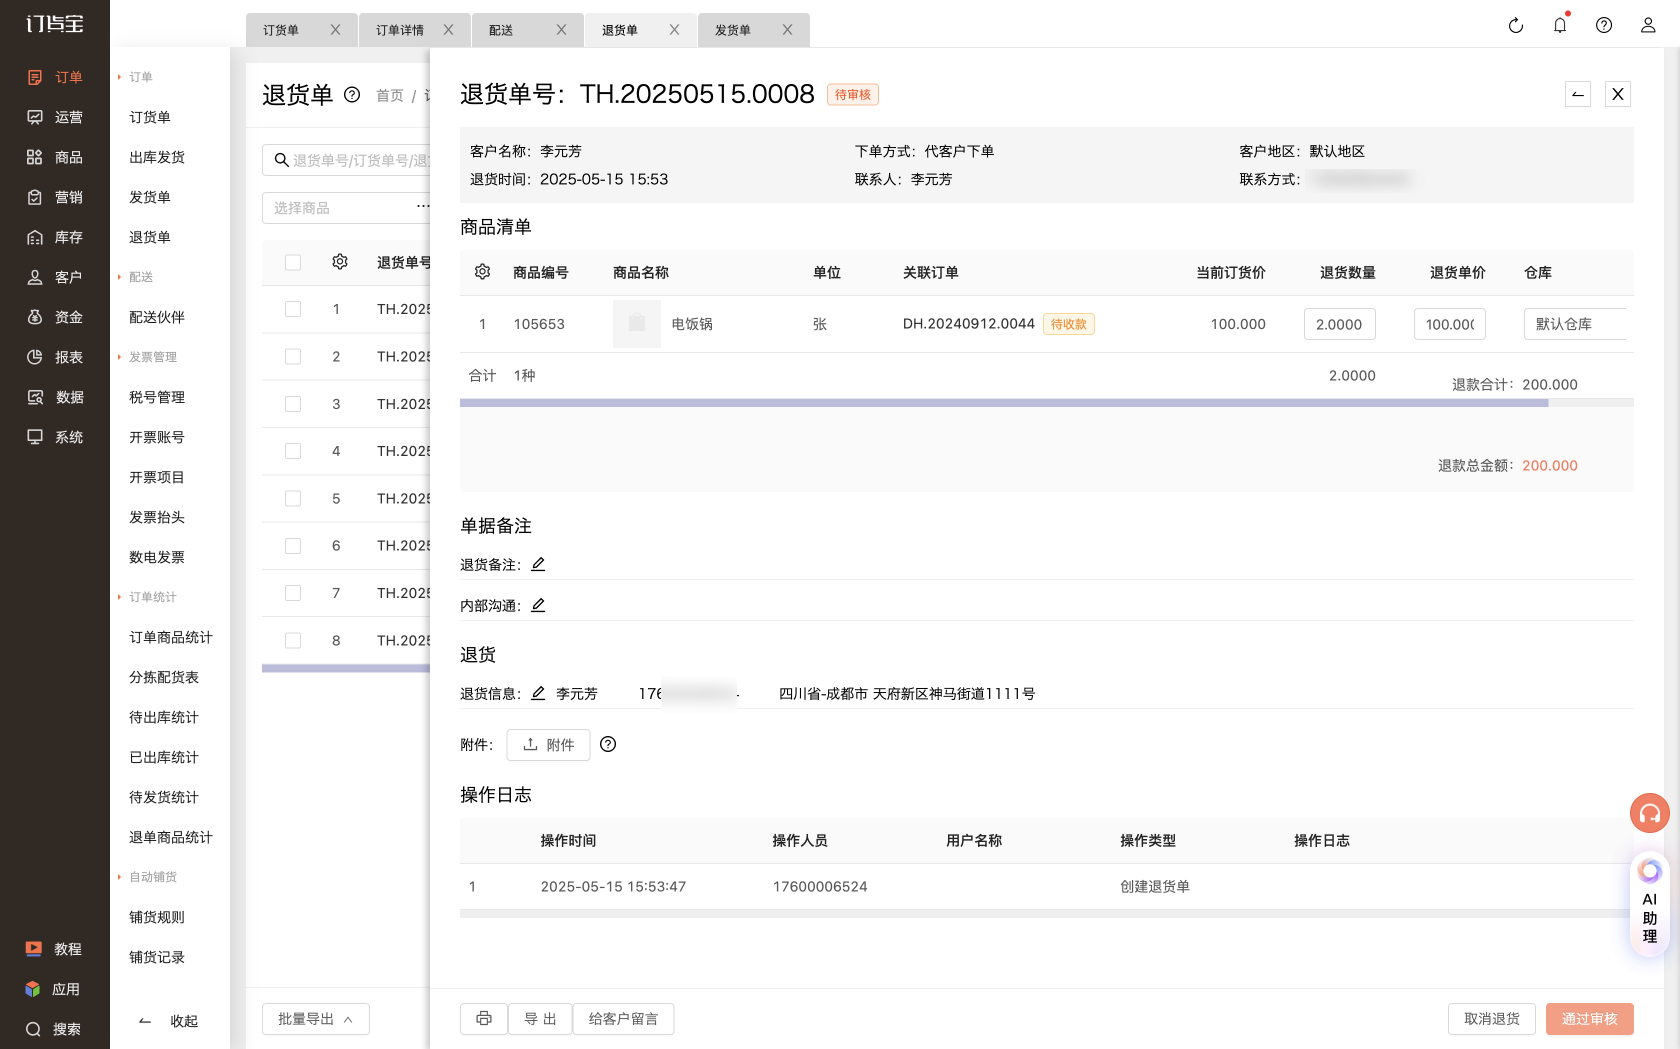
Task: Open 搜索 in the left sidebar
Action: tap(55, 1029)
